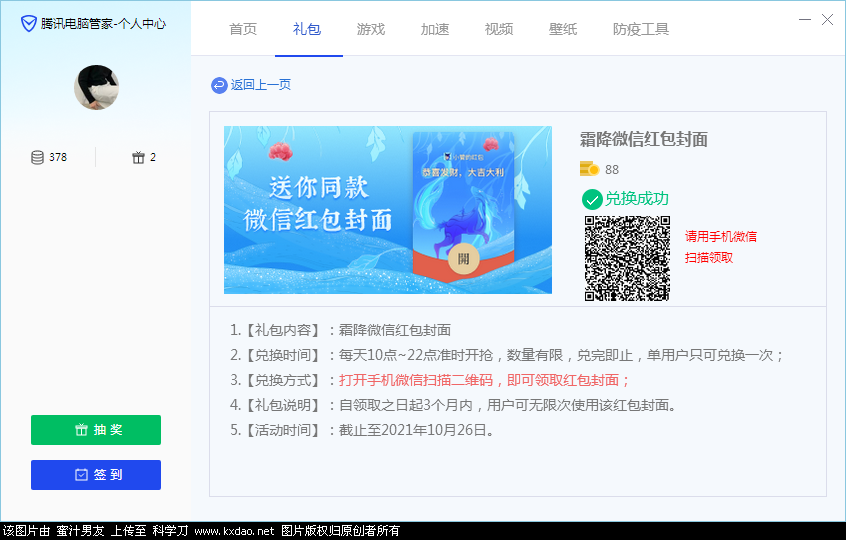This screenshot has width=846, height=540.
Task: Click the gift box icon showing 2
Action: click(x=138, y=157)
